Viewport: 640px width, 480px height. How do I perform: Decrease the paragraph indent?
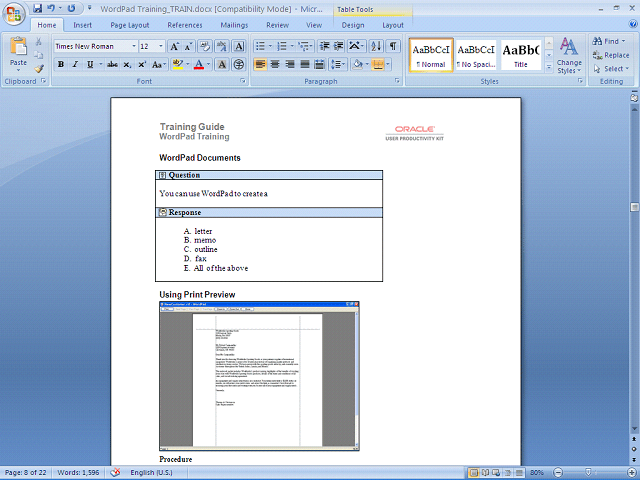[x=324, y=46]
